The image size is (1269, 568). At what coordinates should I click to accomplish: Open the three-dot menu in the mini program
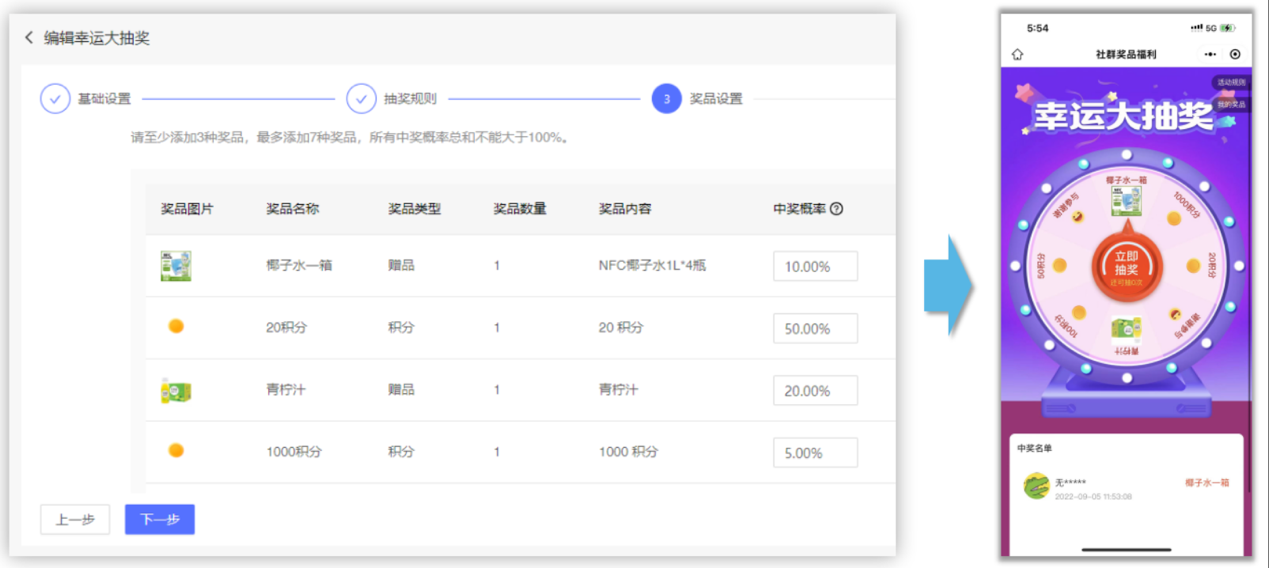pos(1211,54)
